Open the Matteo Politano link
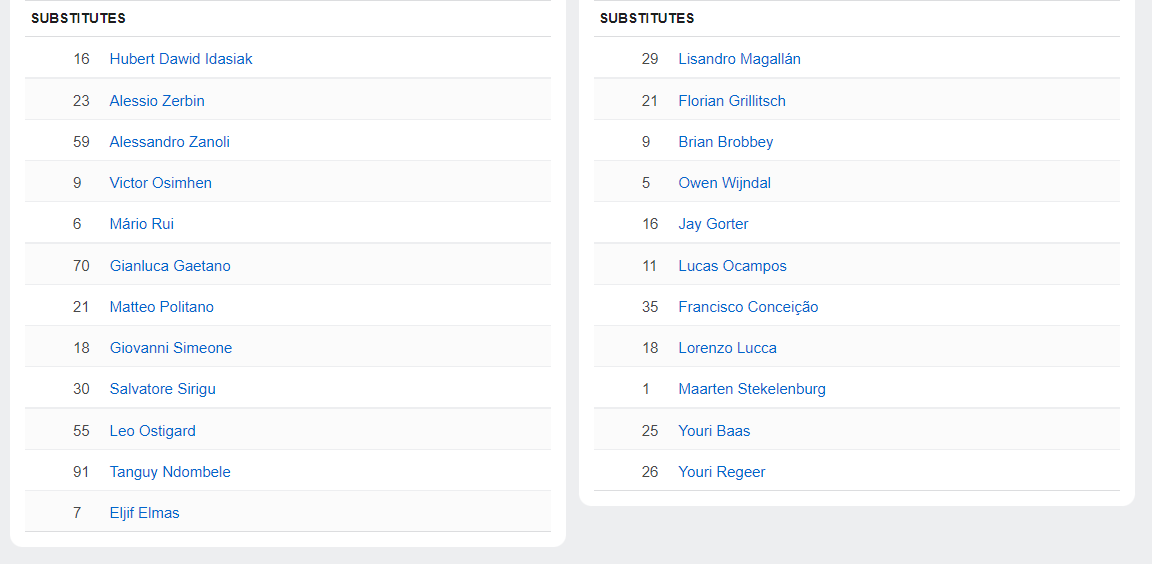 tap(161, 307)
